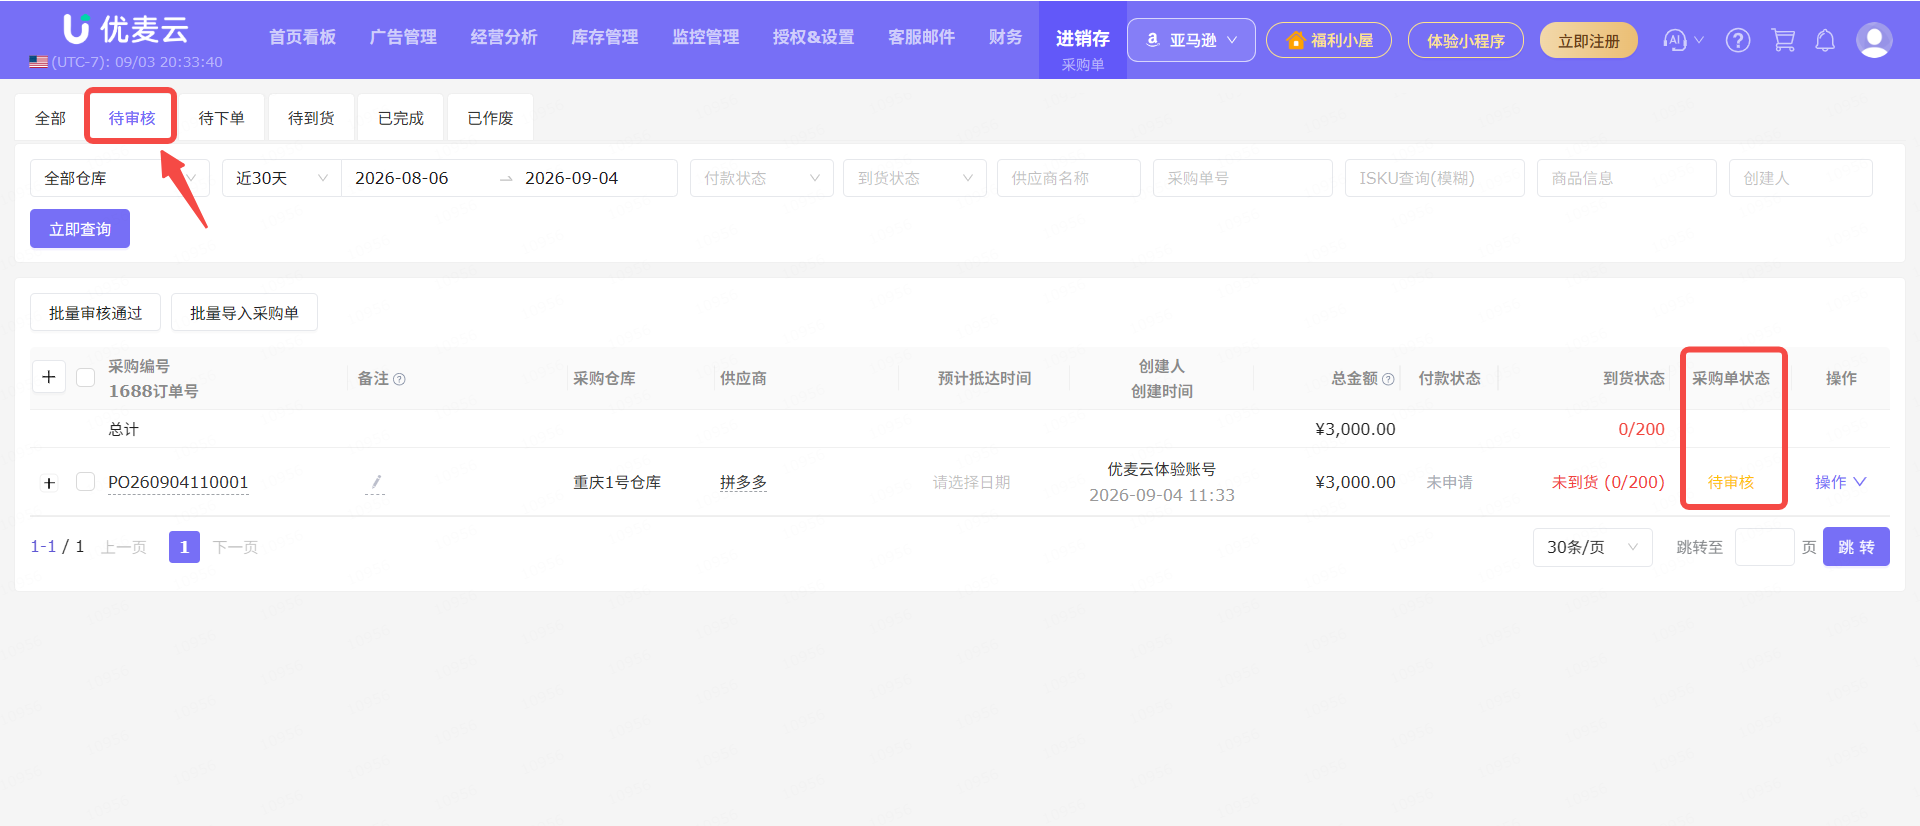Screen dimensions: 1920x826
Task: Click the 备注 help icon
Action: (x=399, y=379)
